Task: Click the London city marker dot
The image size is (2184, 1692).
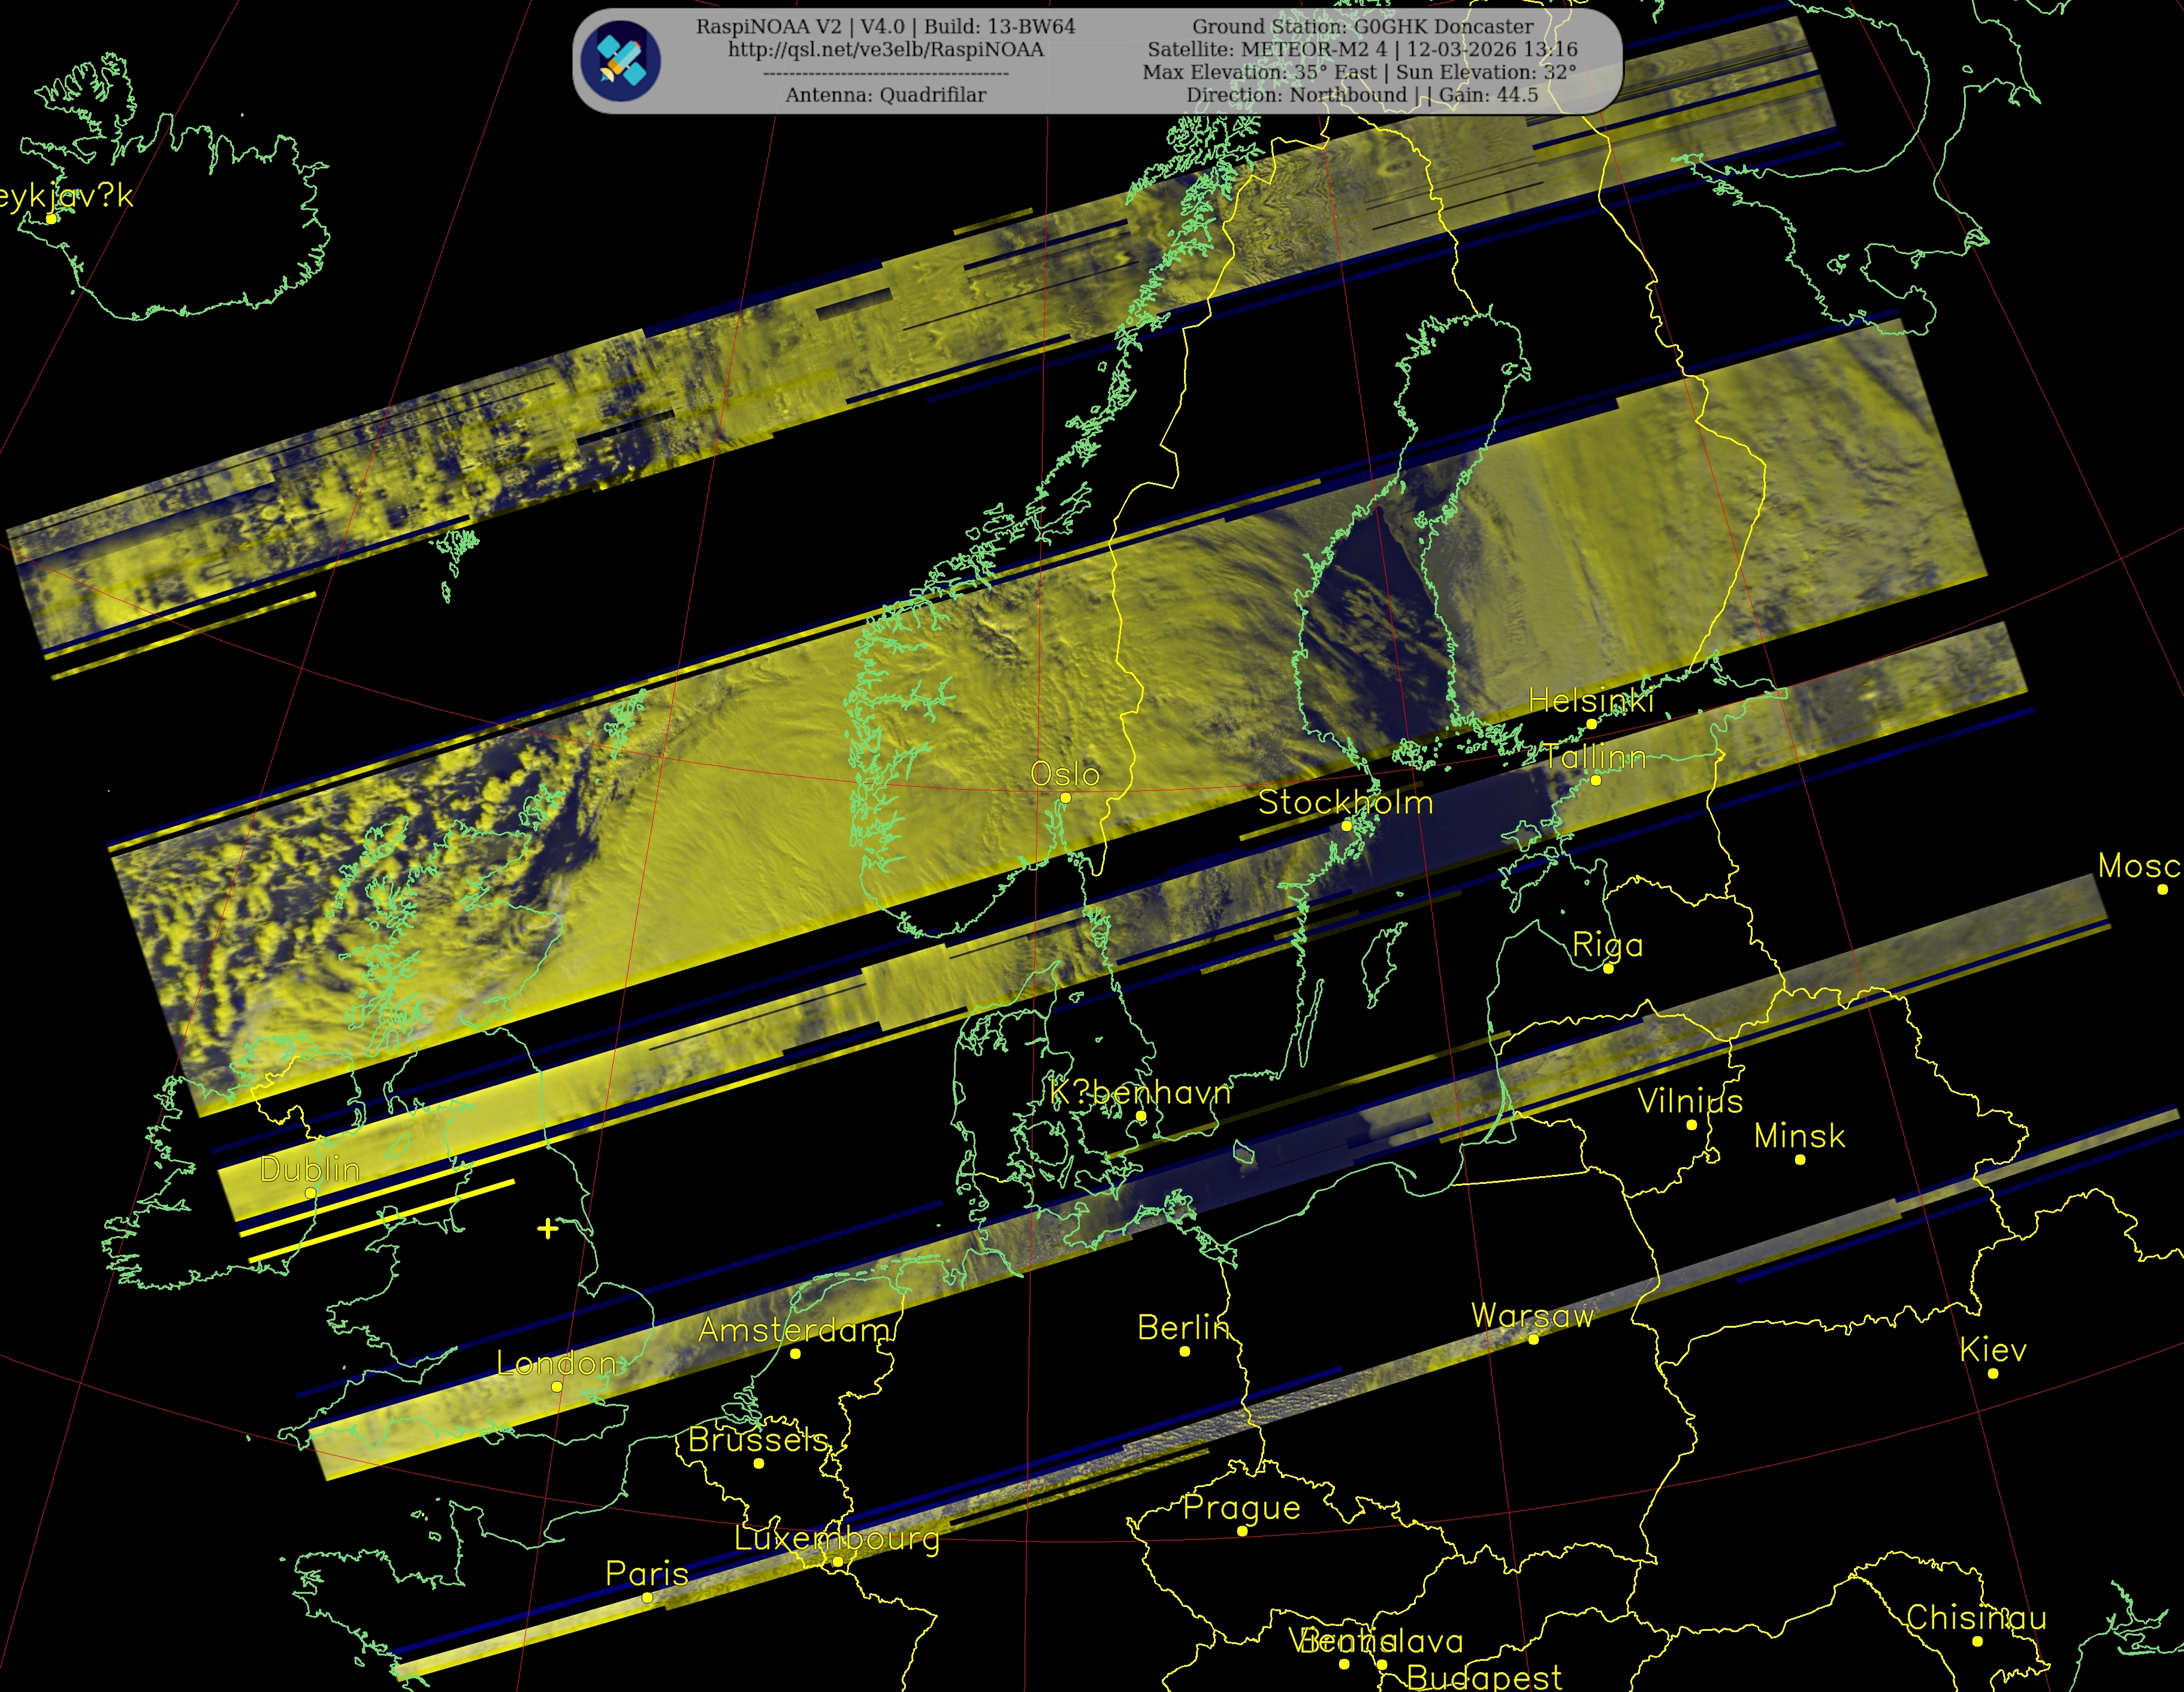Action: [557, 1386]
